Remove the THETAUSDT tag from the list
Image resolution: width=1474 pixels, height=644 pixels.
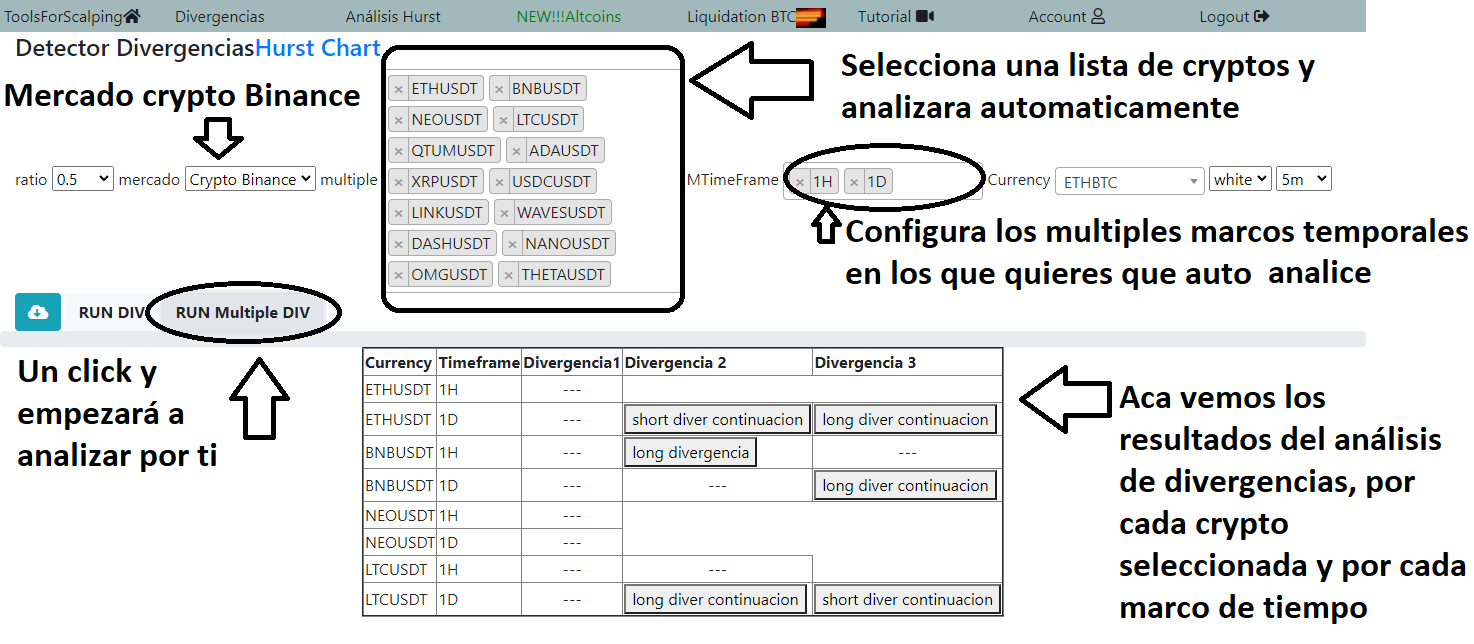[x=509, y=275]
